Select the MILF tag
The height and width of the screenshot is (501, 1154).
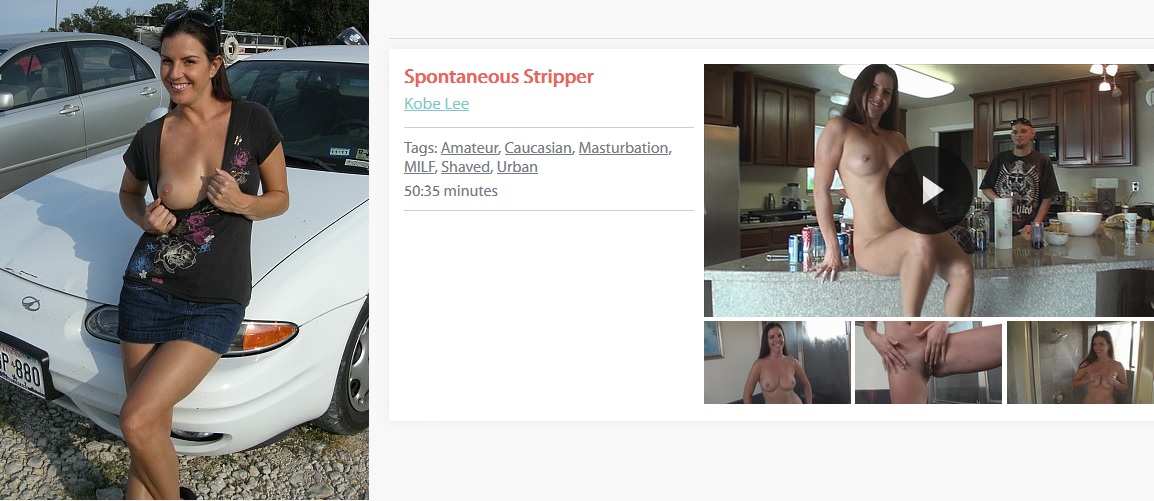click(420, 167)
